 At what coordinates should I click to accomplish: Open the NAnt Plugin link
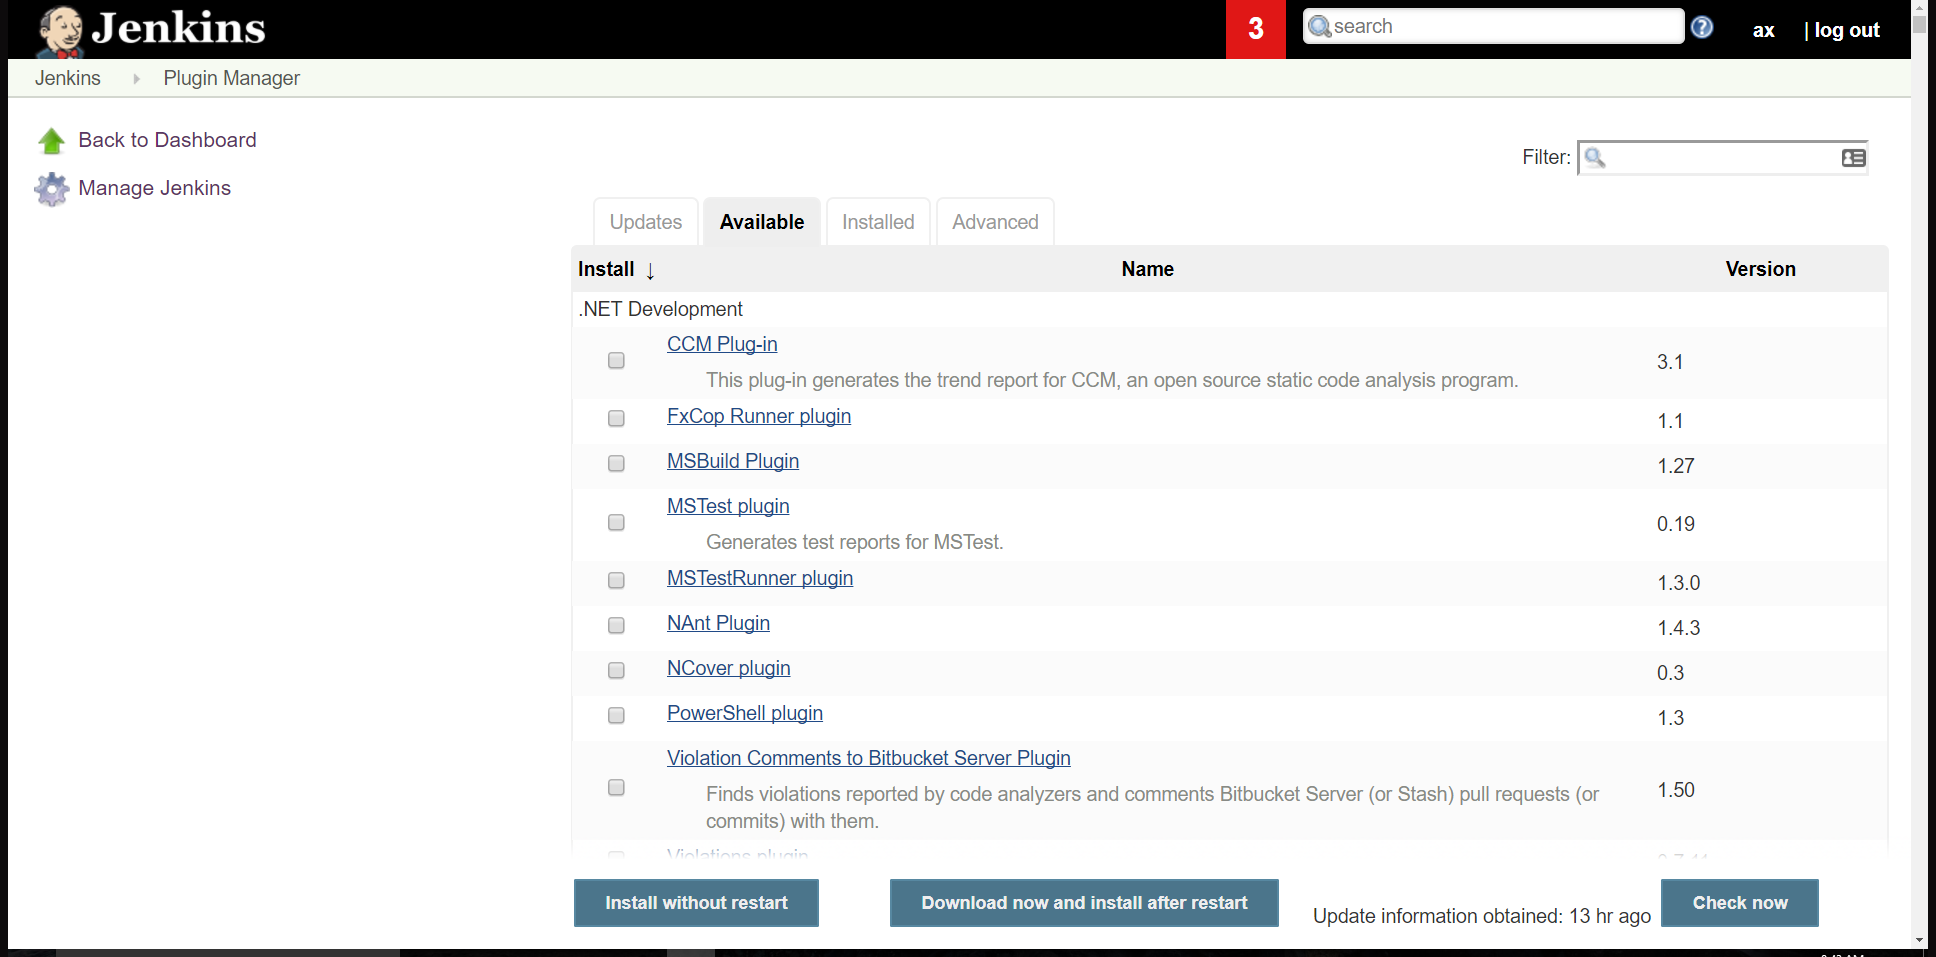(718, 623)
